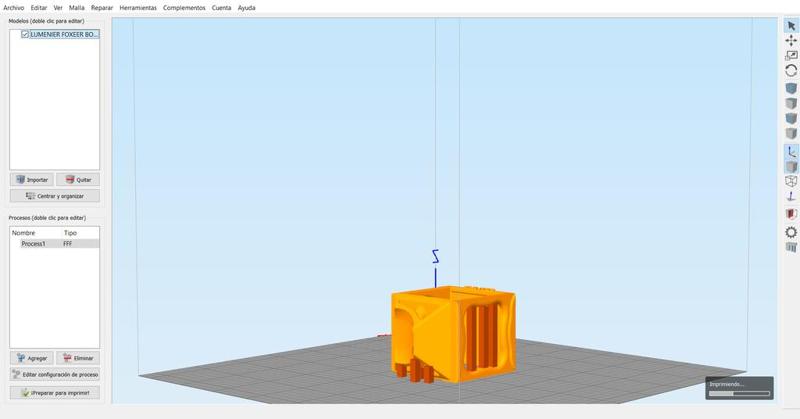The width and height of the screenshot is (800, 419).
Task: Click the FFF type cell
Action: point(68,244)
